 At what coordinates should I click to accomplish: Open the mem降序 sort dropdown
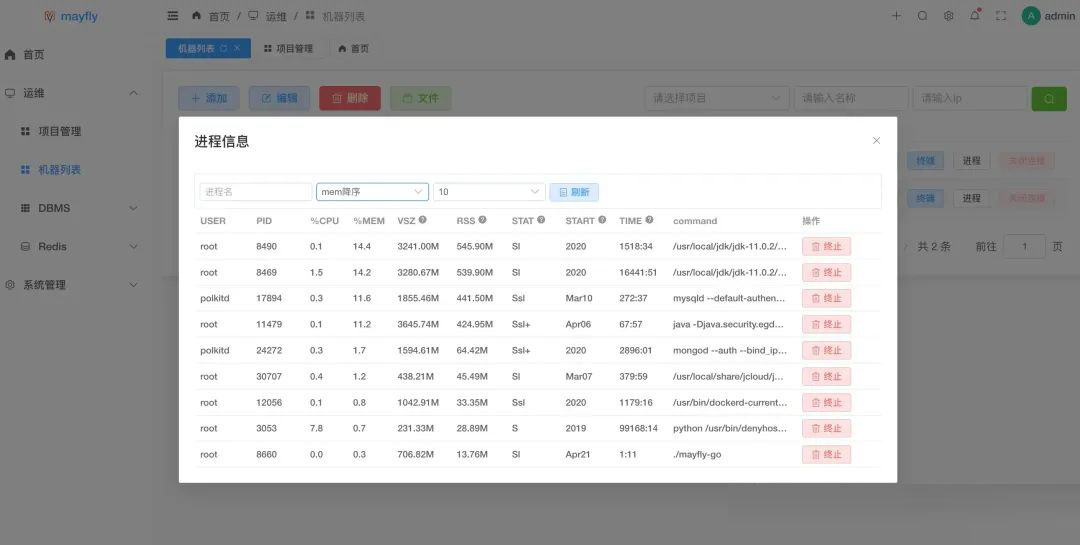[x=372, y=192]
